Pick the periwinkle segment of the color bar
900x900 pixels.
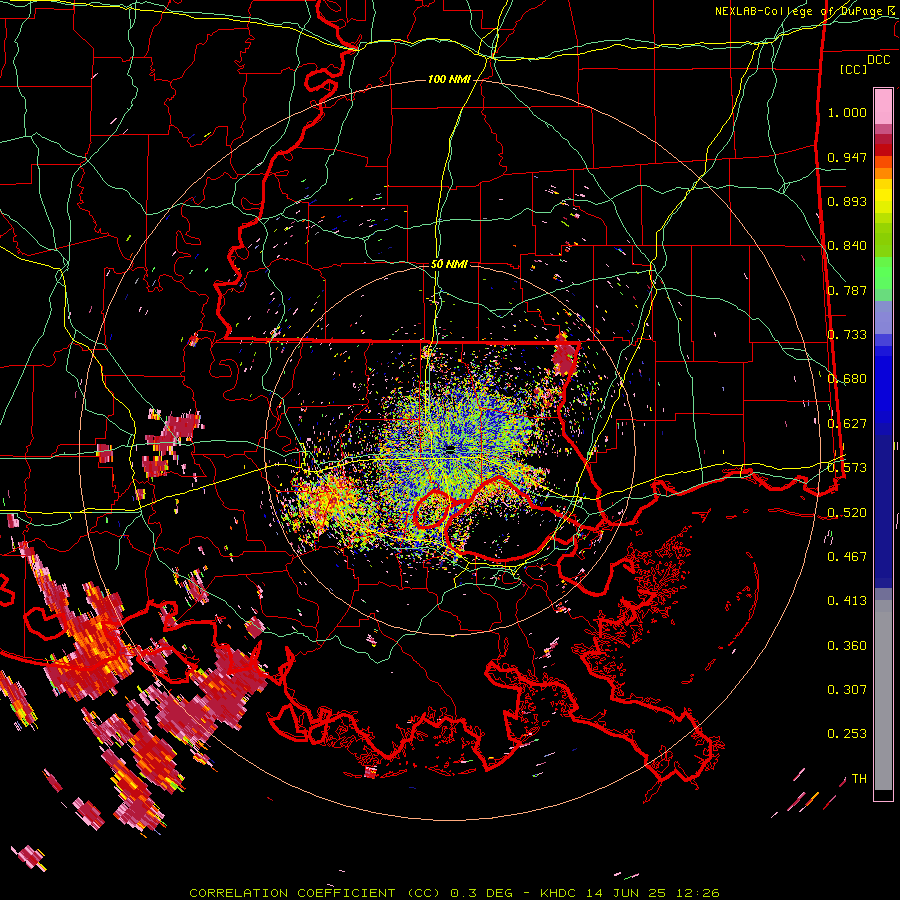883,317
